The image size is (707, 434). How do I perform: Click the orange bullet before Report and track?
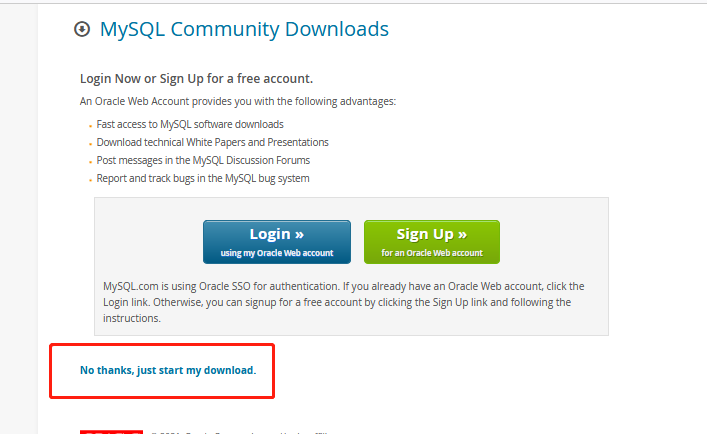click(x=91, y=180)
